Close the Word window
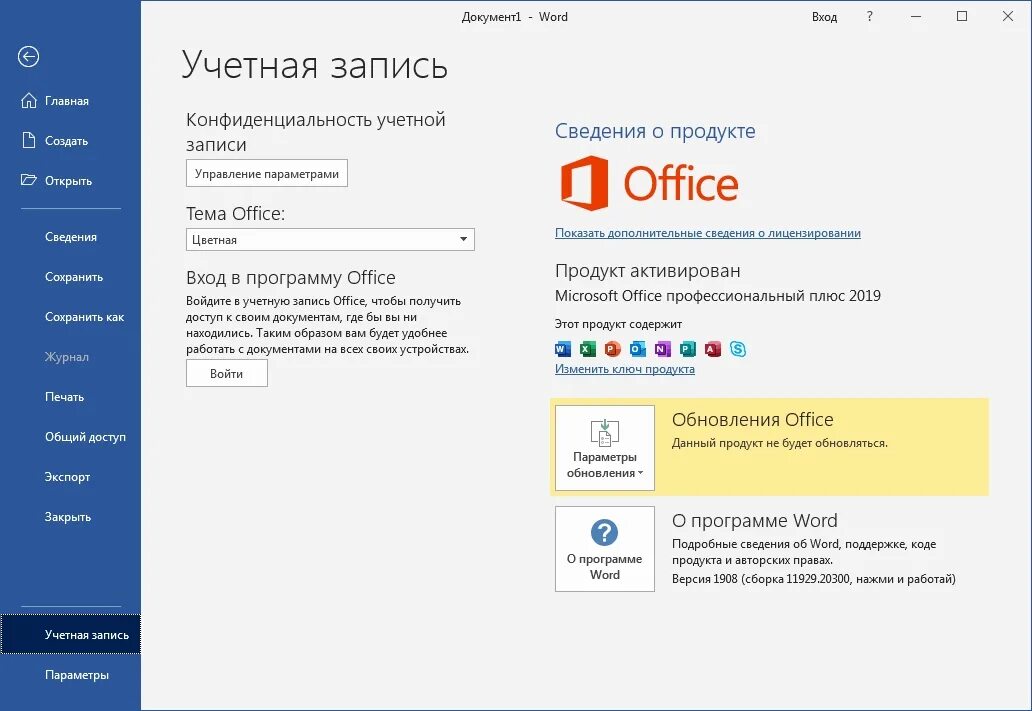The width and height of the screenshot is (1032, 711). tap(1008, 16)
